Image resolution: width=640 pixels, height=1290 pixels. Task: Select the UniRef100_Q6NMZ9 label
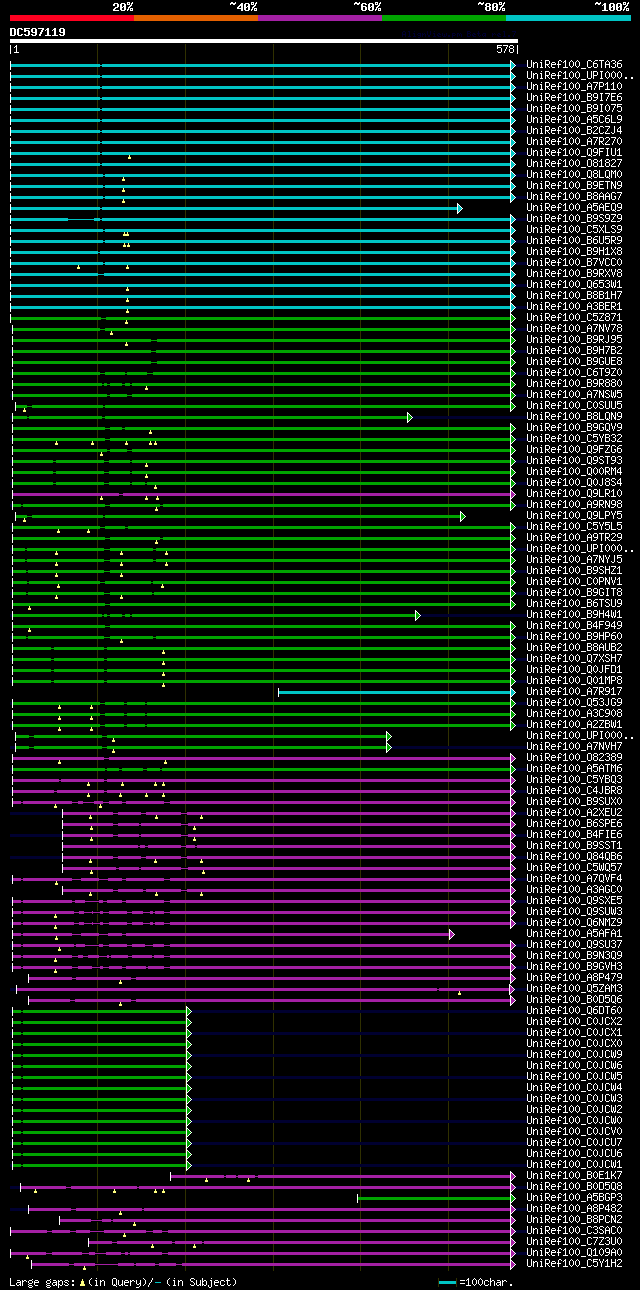coord(574,923)
